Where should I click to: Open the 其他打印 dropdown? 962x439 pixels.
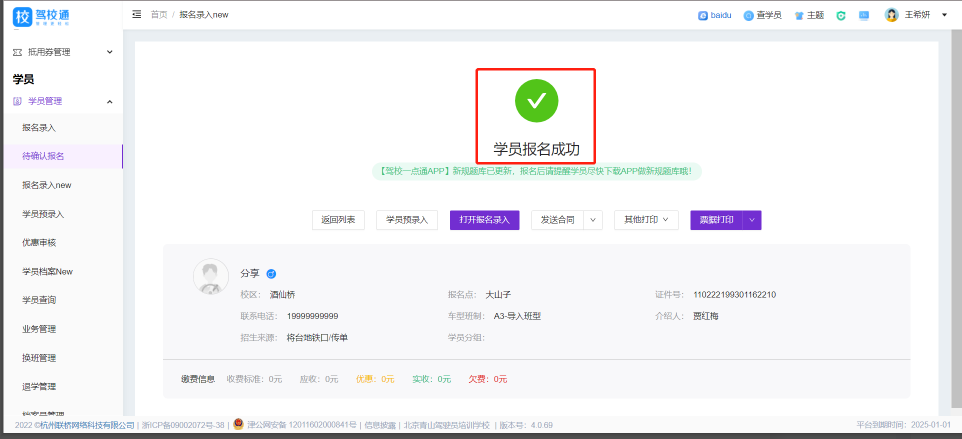pos(646,220)
